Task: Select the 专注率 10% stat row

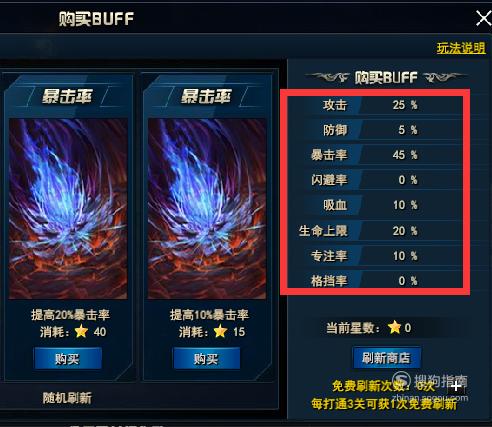Action: pyautogui.click(x=375, y=256)
